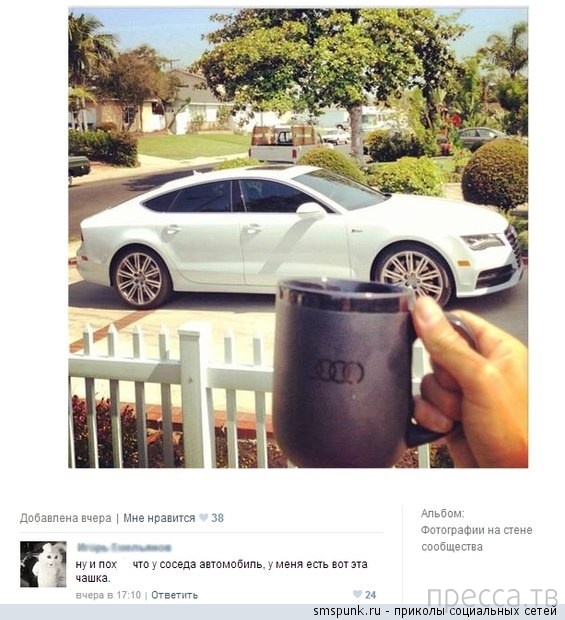Click the comment like count 24
This screenshot has width=565, height=620.
370,595
